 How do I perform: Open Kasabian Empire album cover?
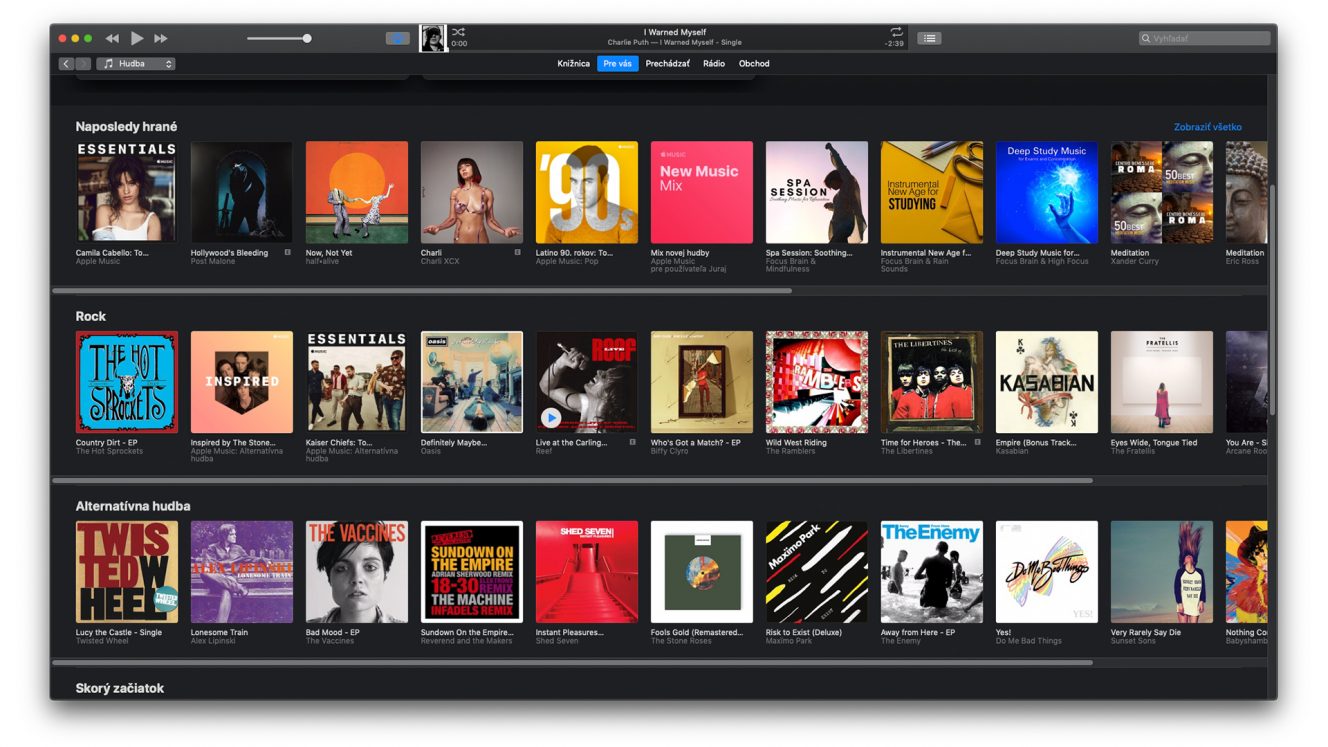[x=1047, y=382]
